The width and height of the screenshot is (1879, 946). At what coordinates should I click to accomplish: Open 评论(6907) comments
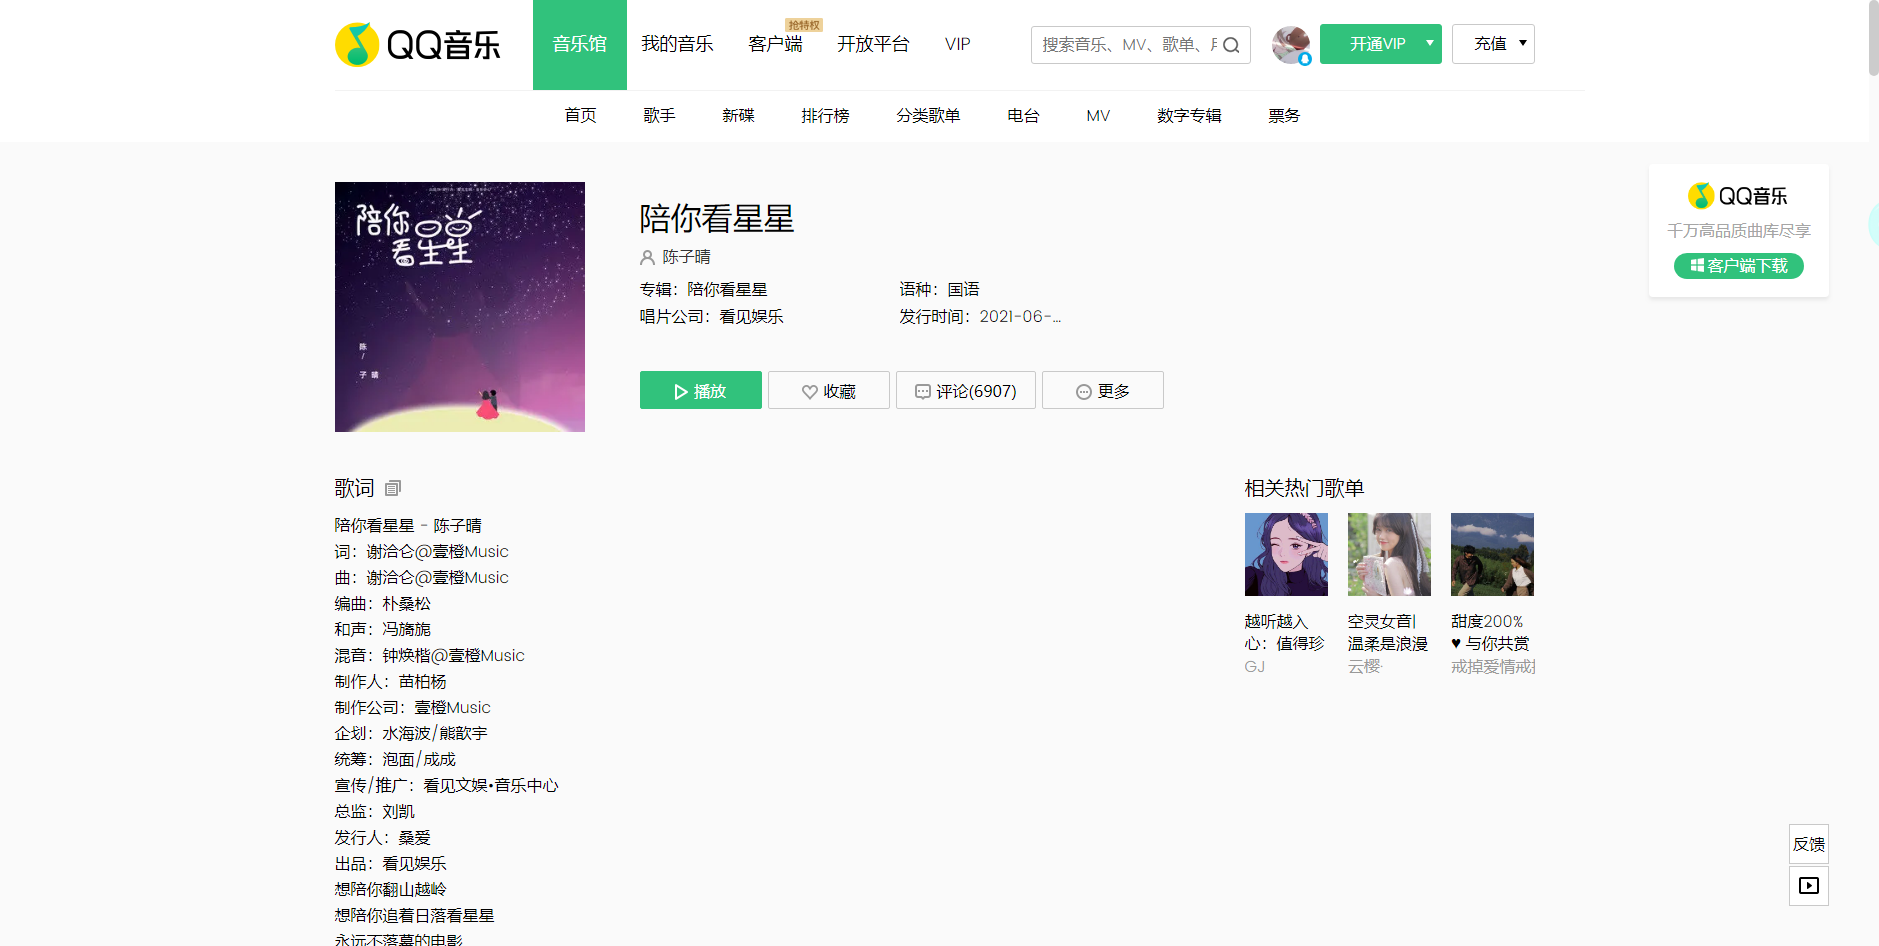tap(965, 391)
